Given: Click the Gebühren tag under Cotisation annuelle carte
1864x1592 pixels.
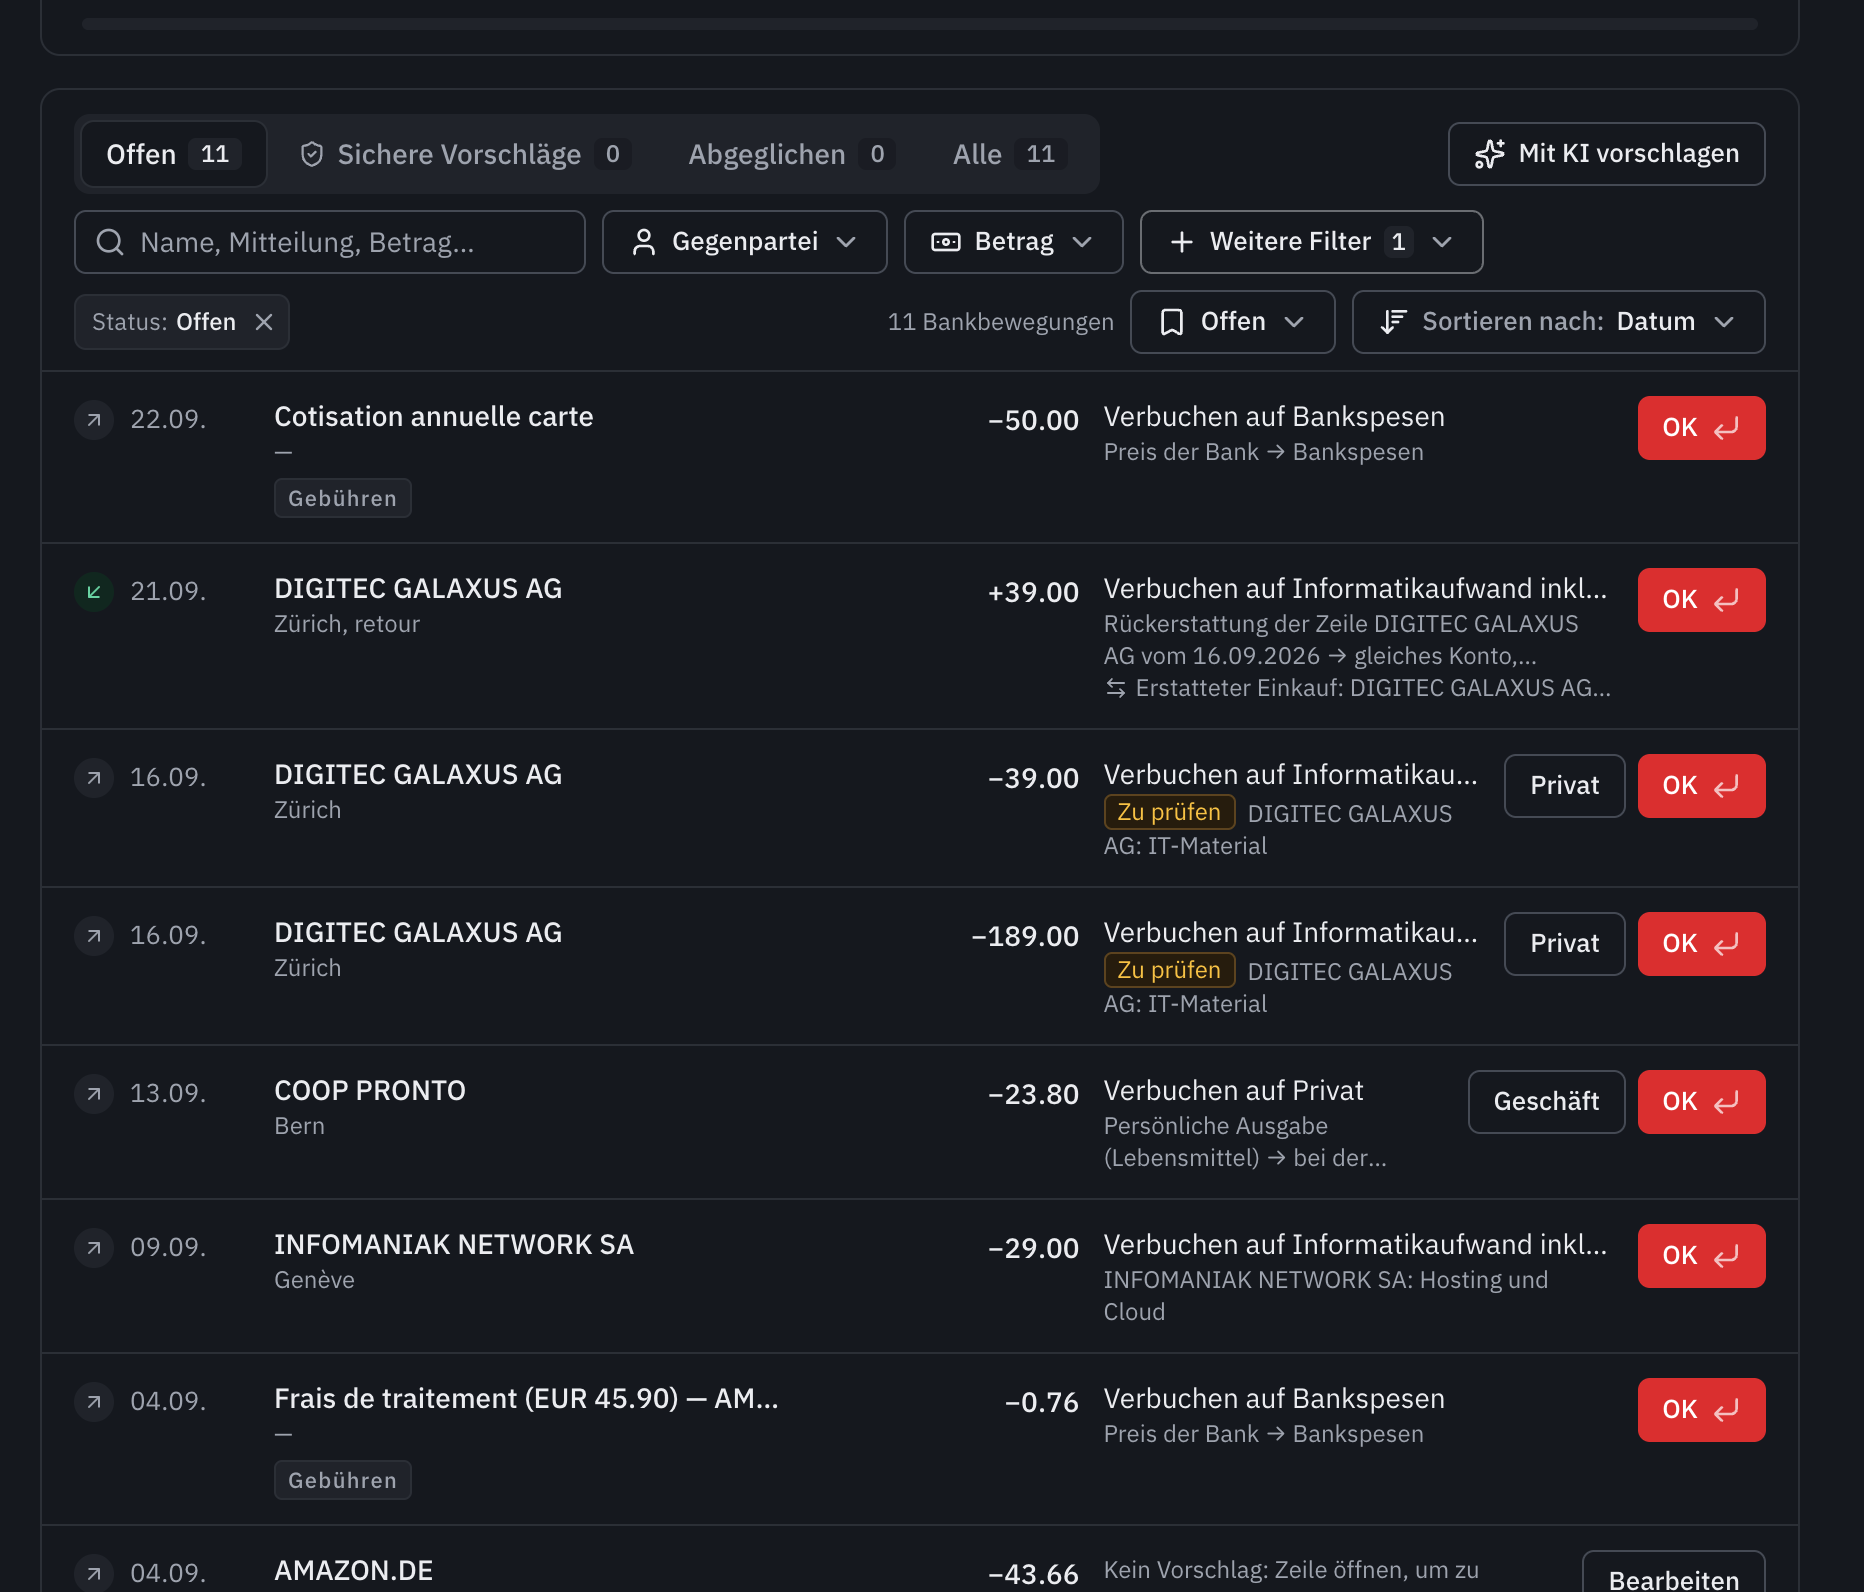Looking at the screenshot, I should [x=343, y=498].
